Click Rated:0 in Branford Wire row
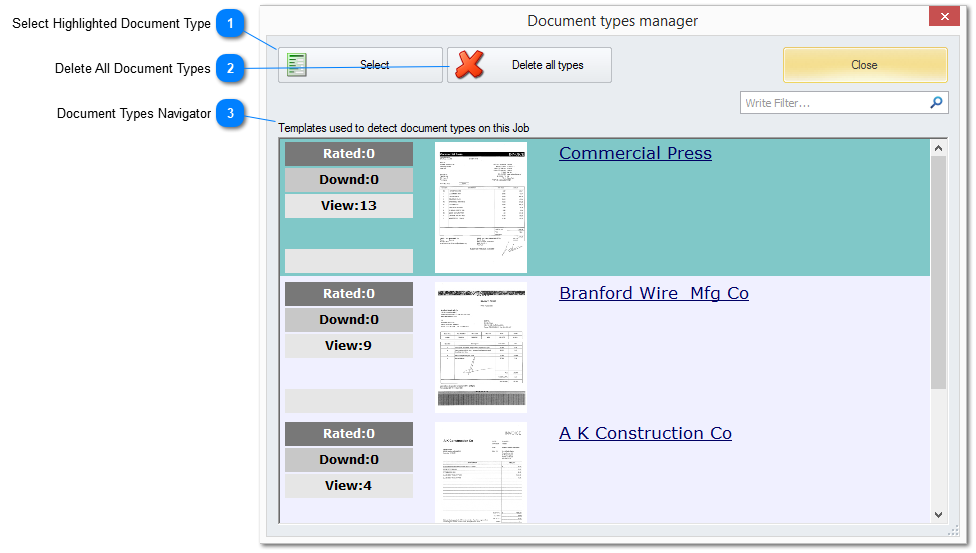This screenshot has height=553, width=976. pos(349,294)
